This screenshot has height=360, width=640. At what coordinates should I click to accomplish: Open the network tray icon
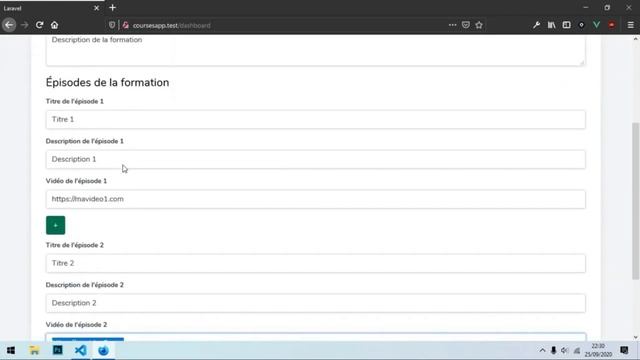(577, 351)
